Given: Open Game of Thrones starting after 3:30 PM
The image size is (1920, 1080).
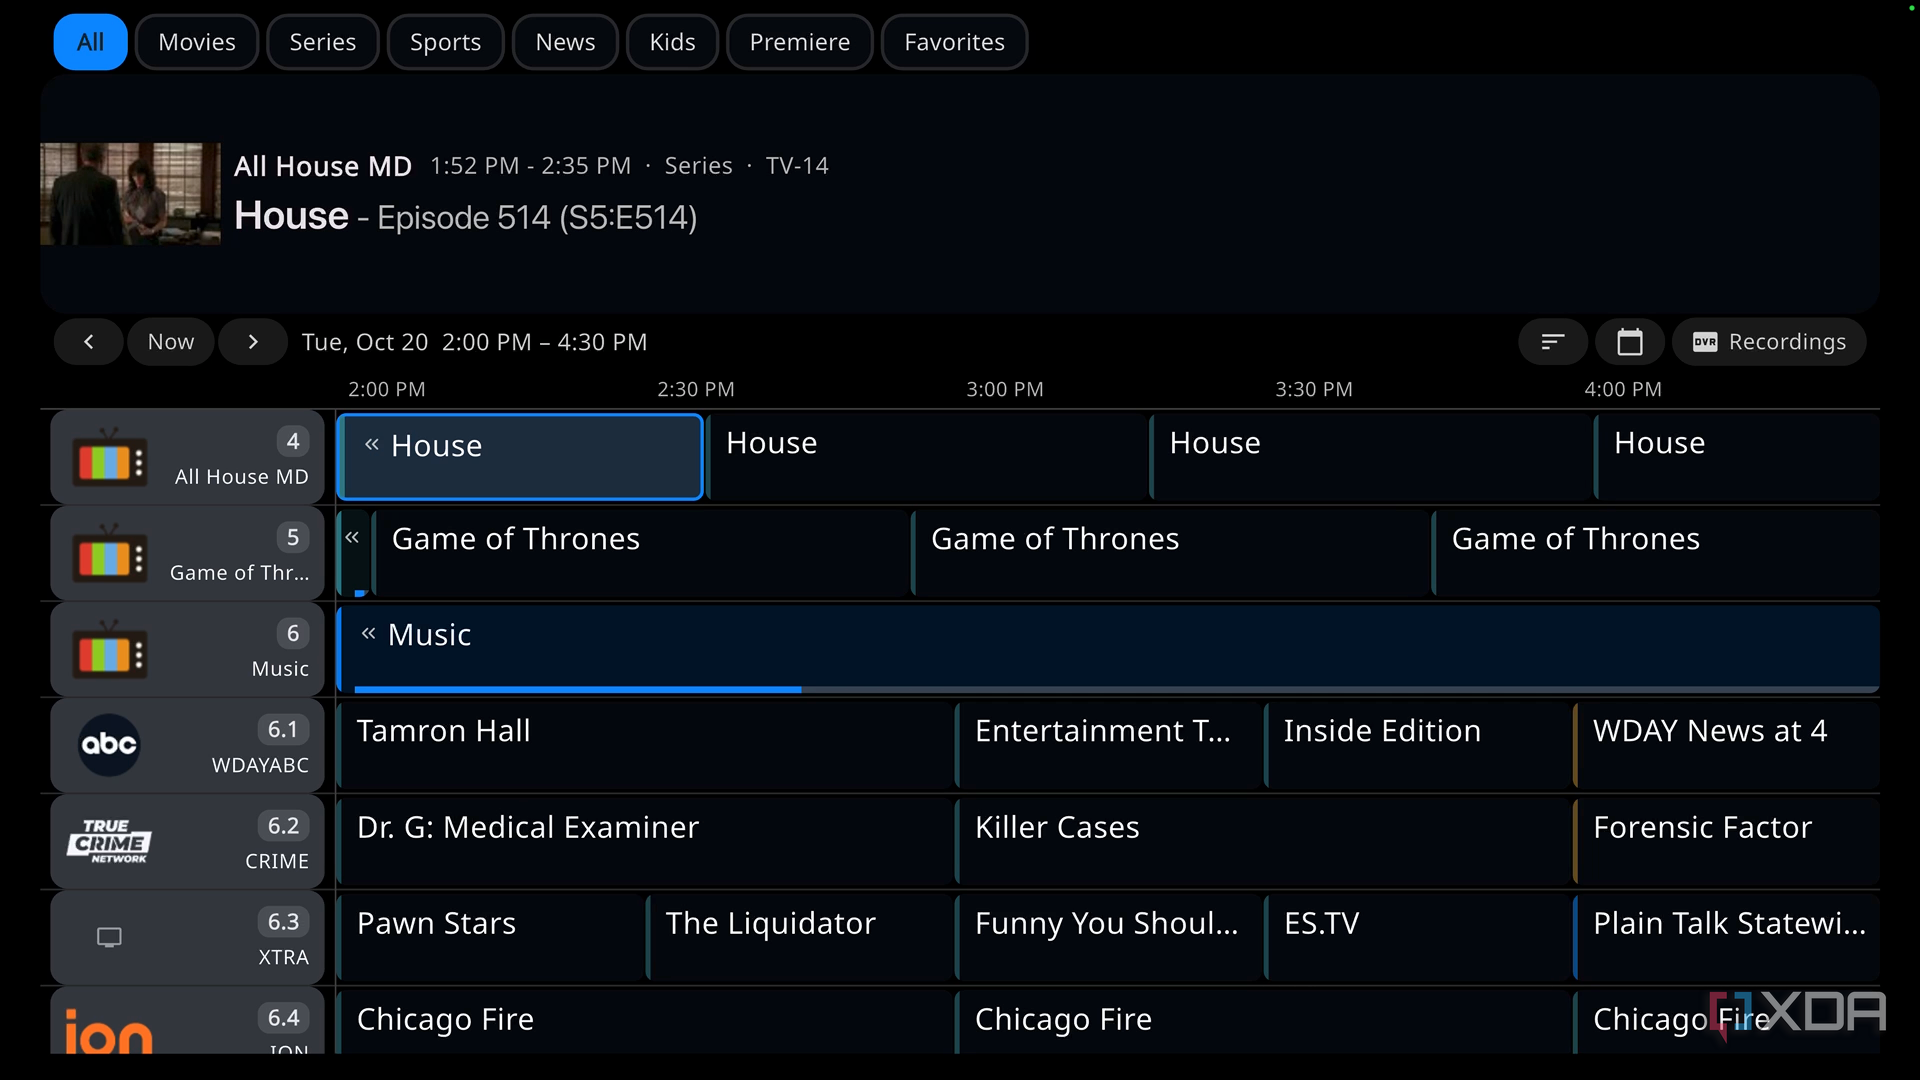Looking at the screenshot, I should coord(1656,553).
